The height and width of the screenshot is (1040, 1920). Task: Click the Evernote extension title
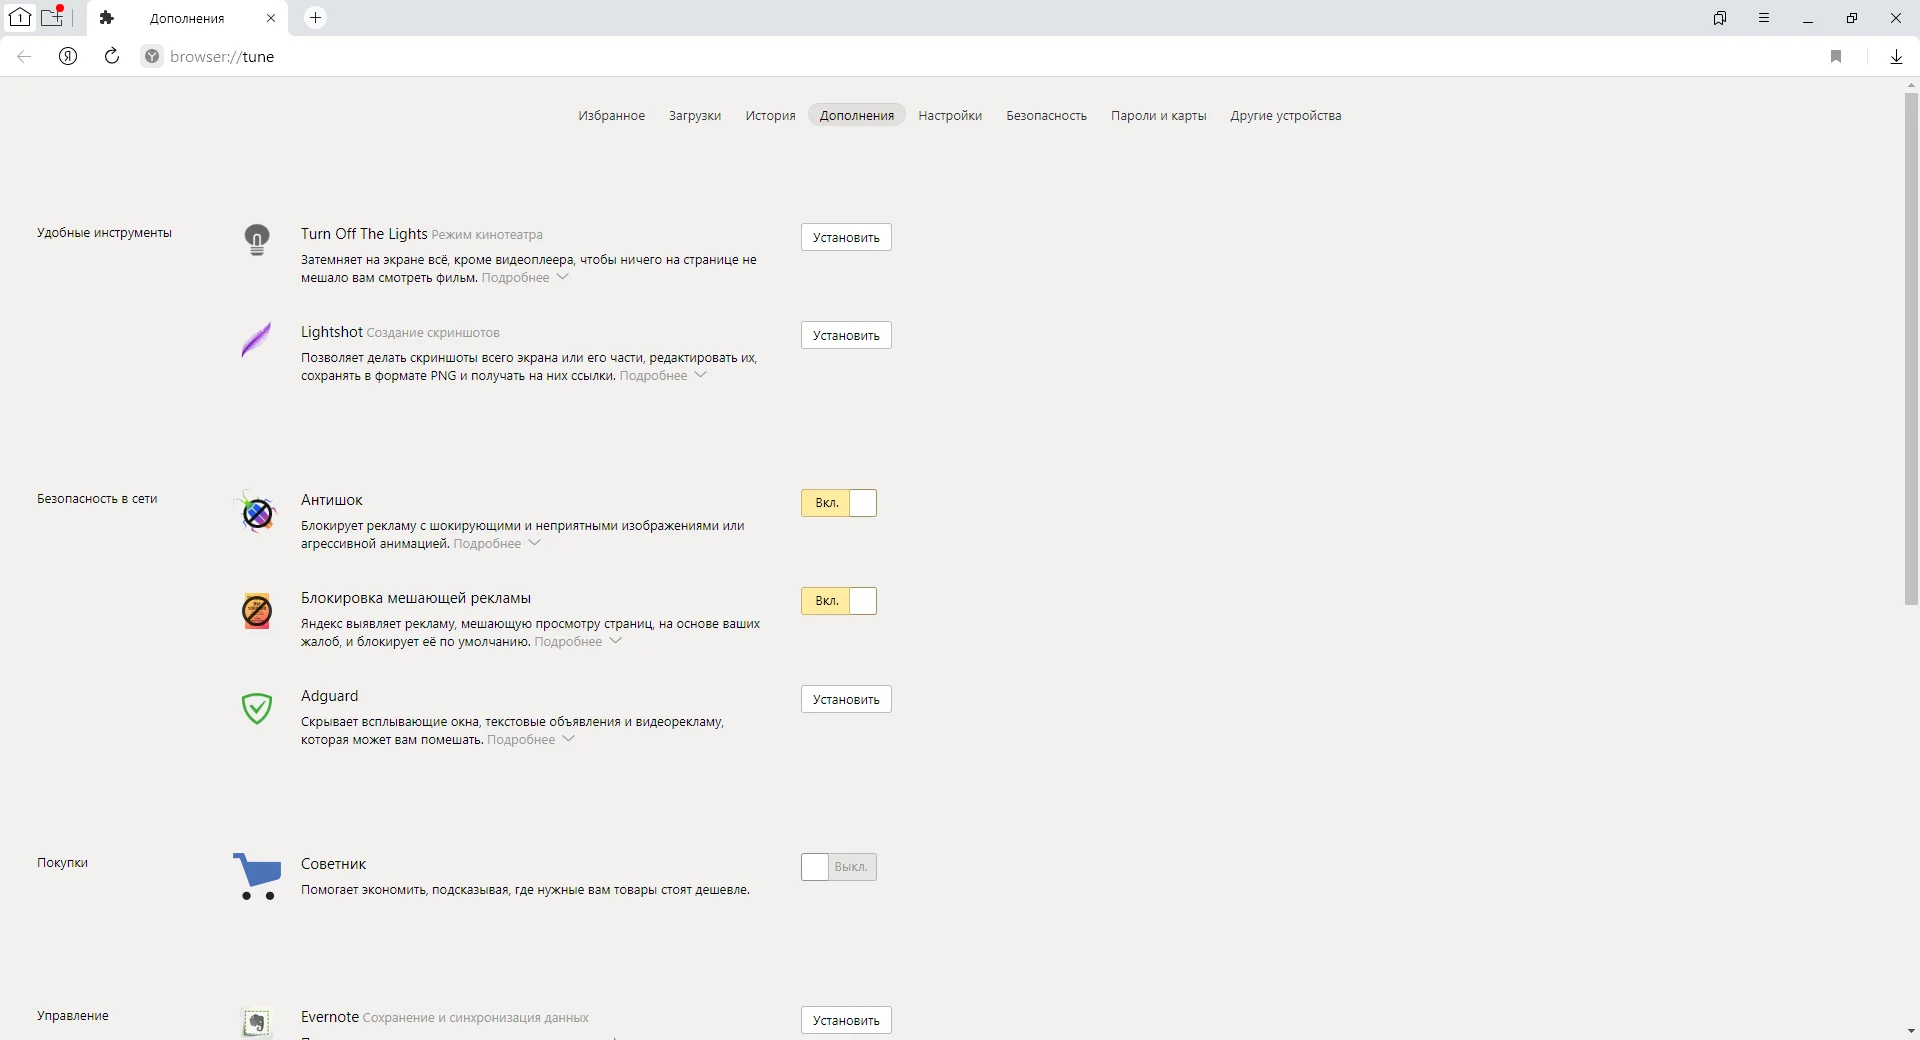pyautogui.click(x=329, y=1017)
